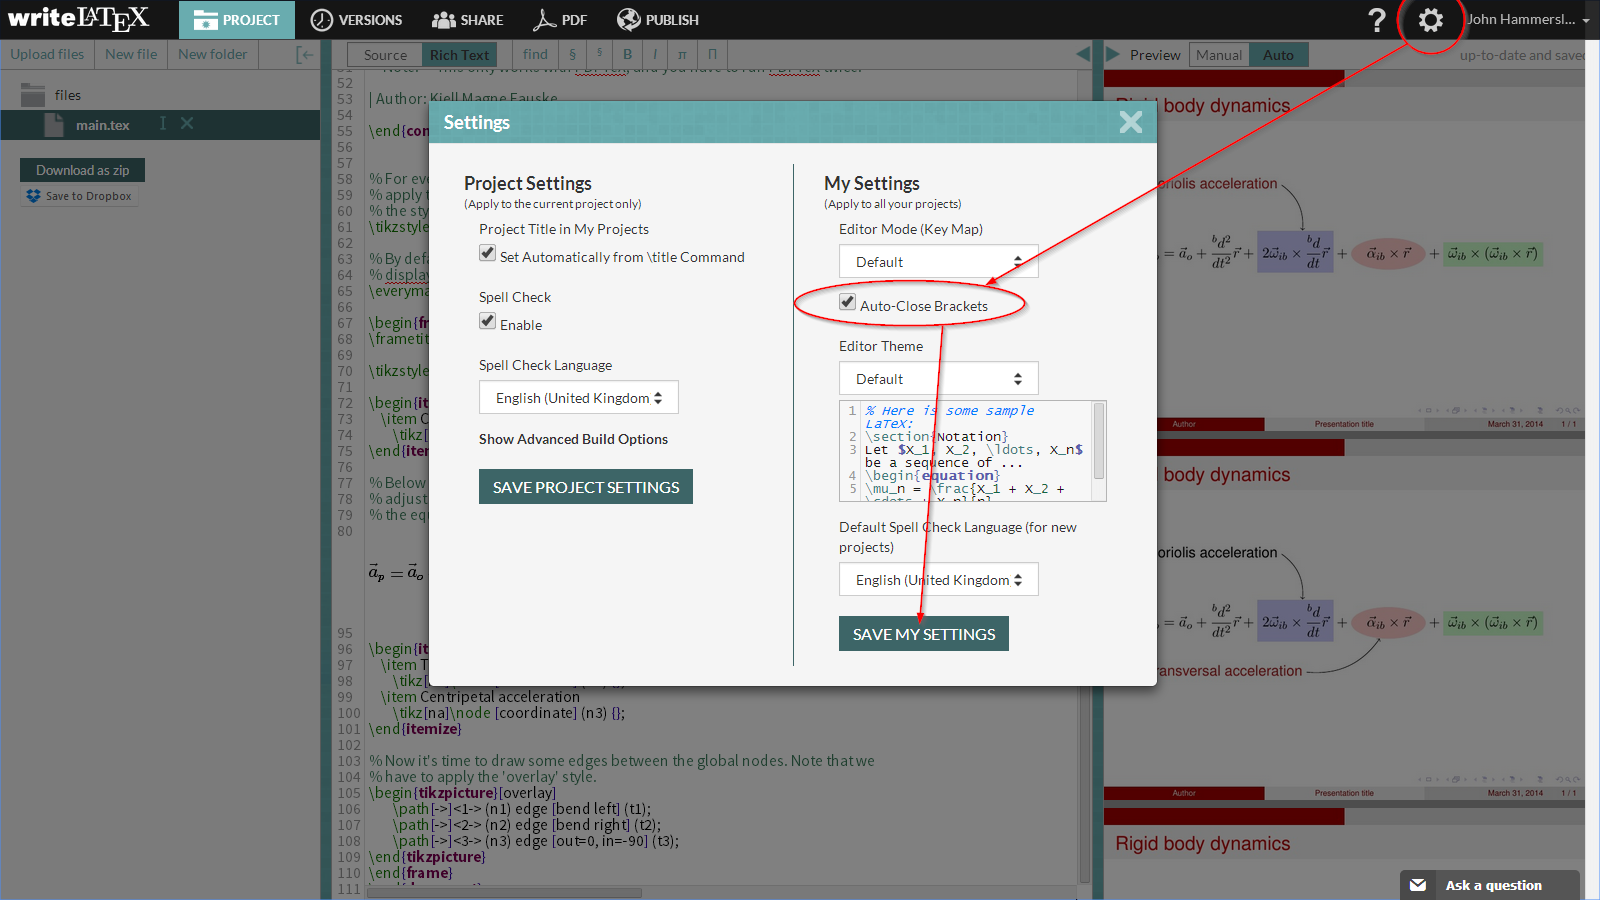Open the Editor Theme dropdown

(x=938, y=378)
